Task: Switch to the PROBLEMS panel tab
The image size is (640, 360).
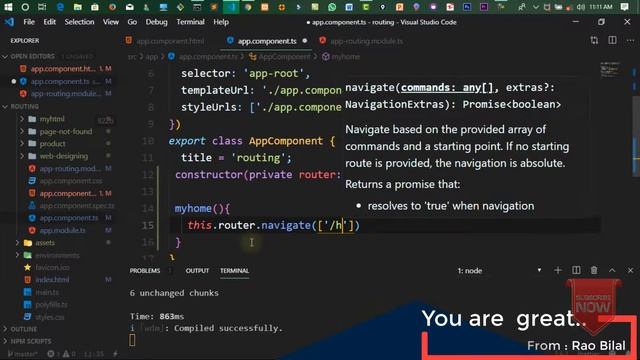Action: (x=145, y=271)
